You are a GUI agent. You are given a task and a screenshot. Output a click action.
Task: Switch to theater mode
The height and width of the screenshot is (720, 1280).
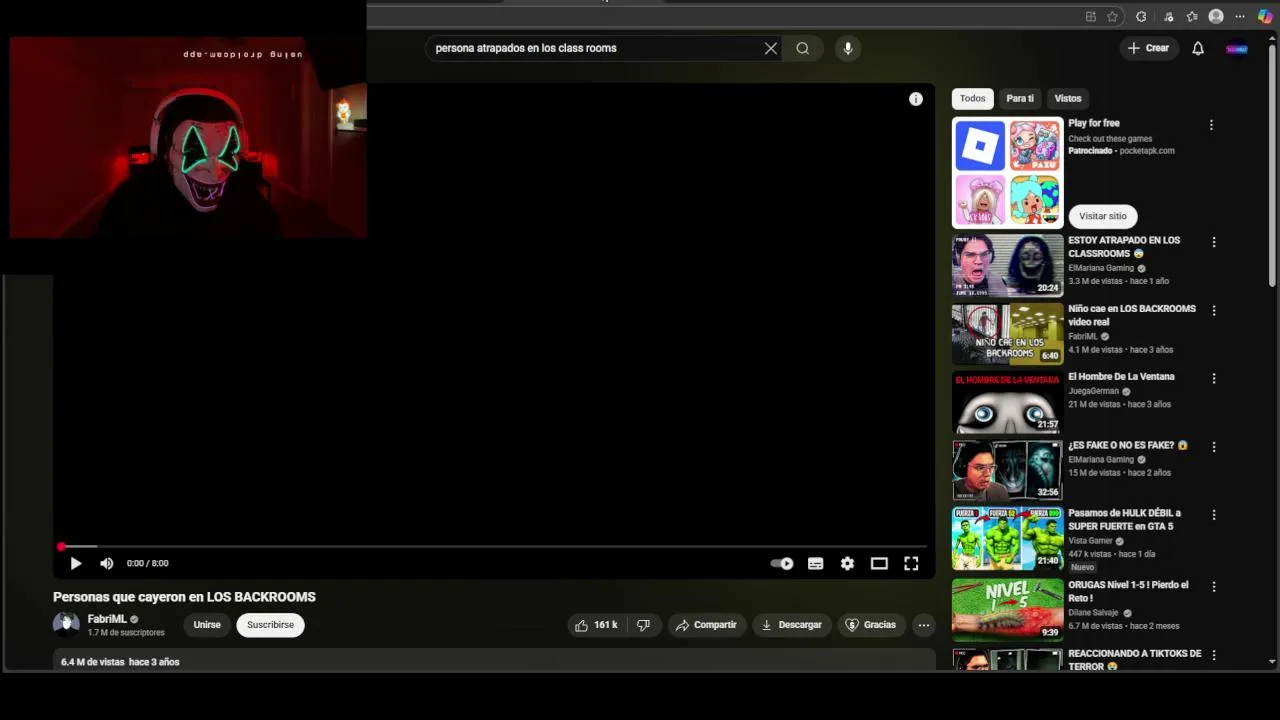coord(879,564)
